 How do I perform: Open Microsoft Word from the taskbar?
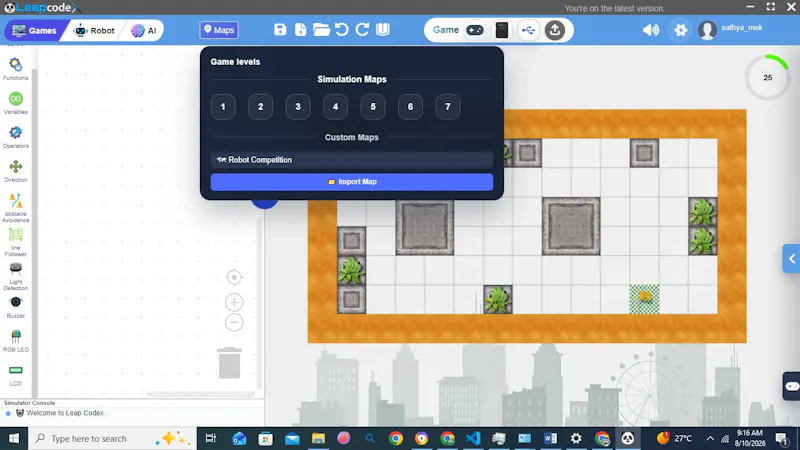coord(550,438)
